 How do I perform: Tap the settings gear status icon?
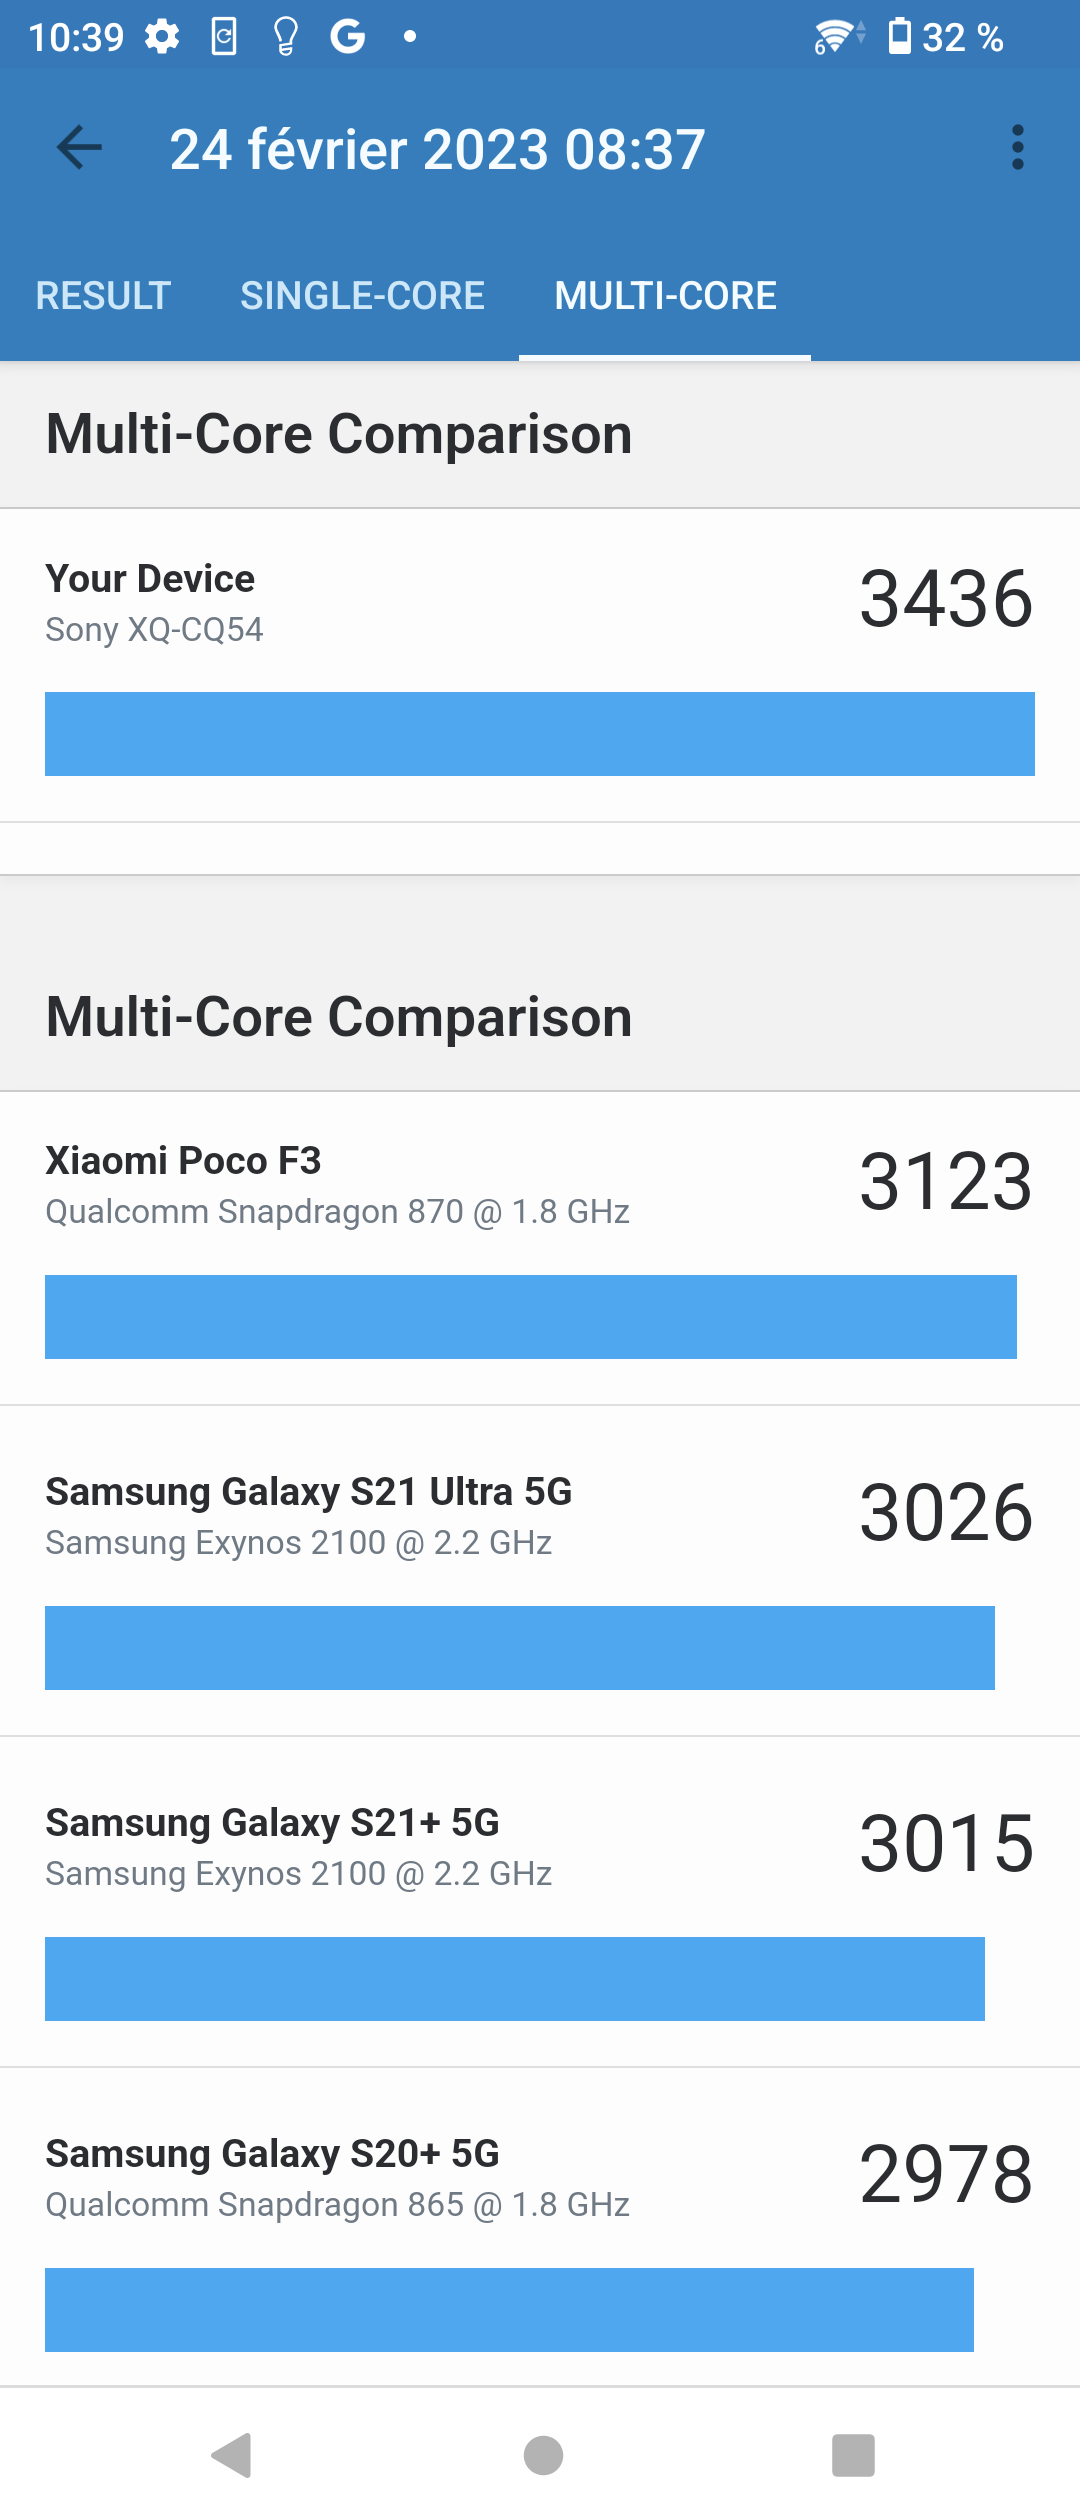(x=162, y=37)
